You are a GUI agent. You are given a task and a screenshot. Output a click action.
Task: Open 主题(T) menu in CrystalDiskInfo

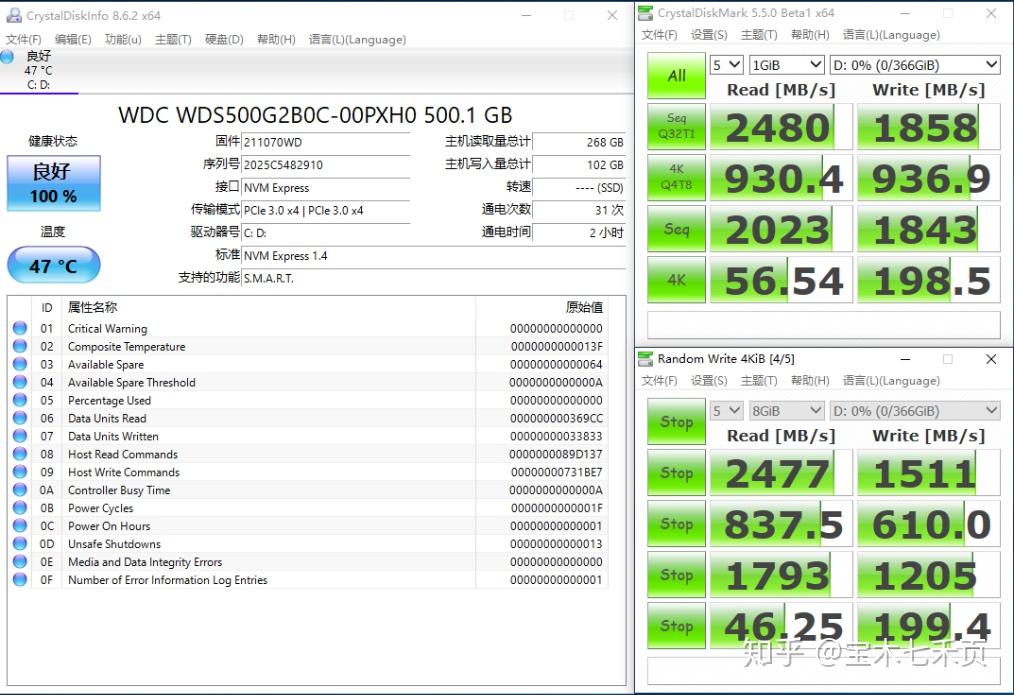(x=173, y=39)
